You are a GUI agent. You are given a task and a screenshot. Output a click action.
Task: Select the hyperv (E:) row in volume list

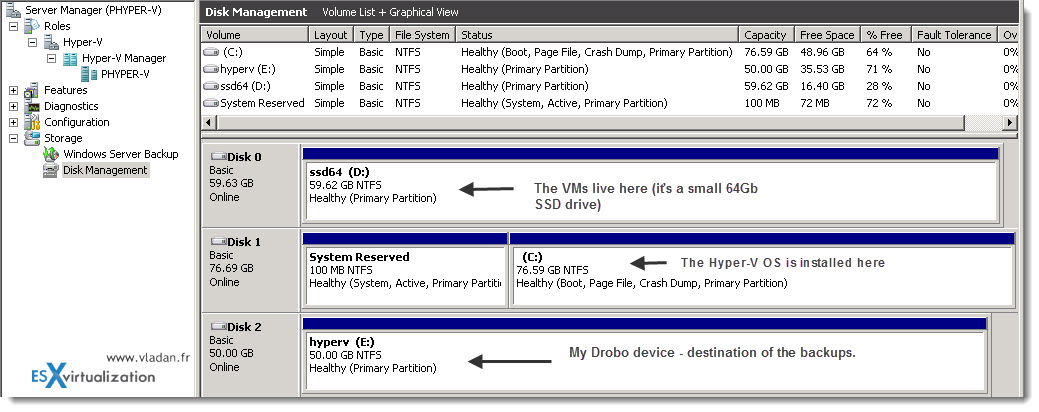tap(610, 69)
